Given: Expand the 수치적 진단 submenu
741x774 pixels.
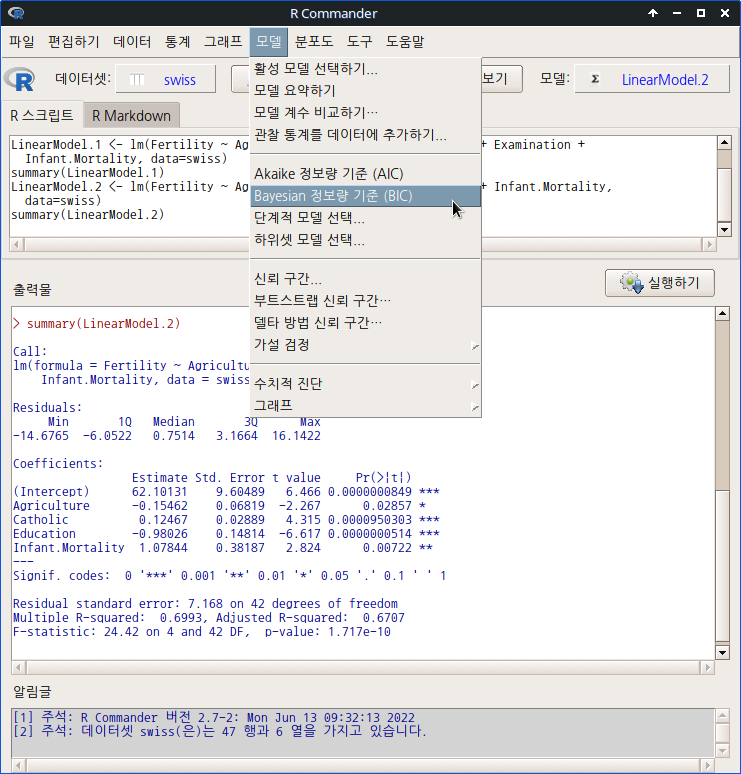Looking at the screenshot, I should click(x=365, y=384).
